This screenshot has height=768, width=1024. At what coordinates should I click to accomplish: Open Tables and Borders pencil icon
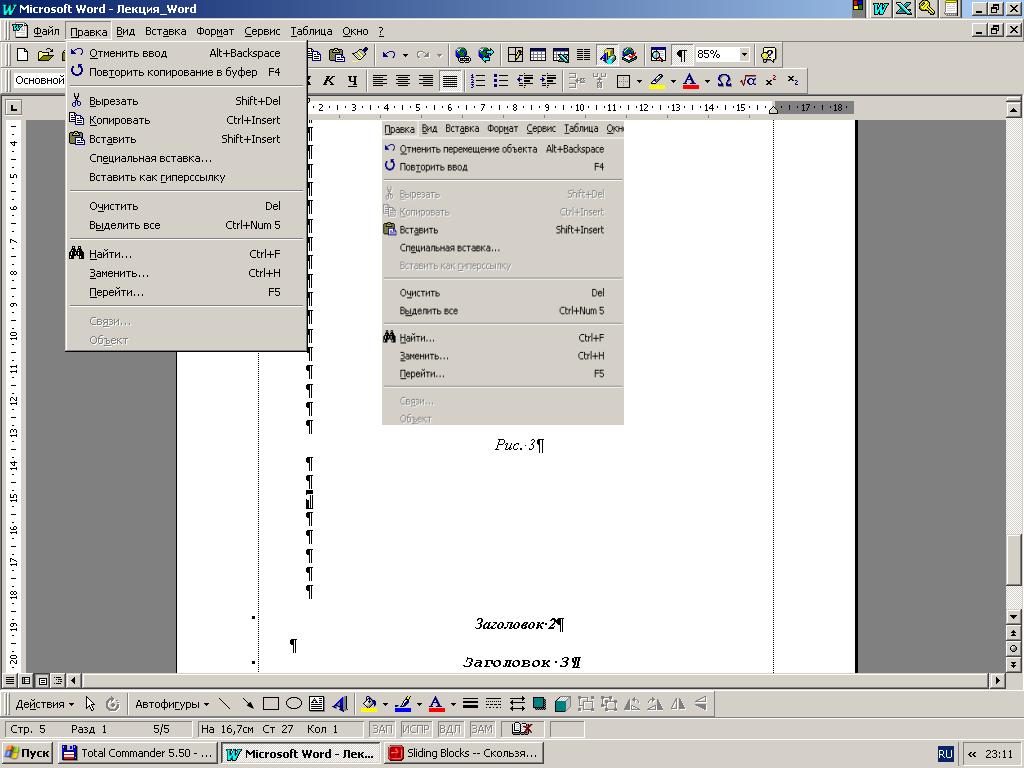pos(515,55)
